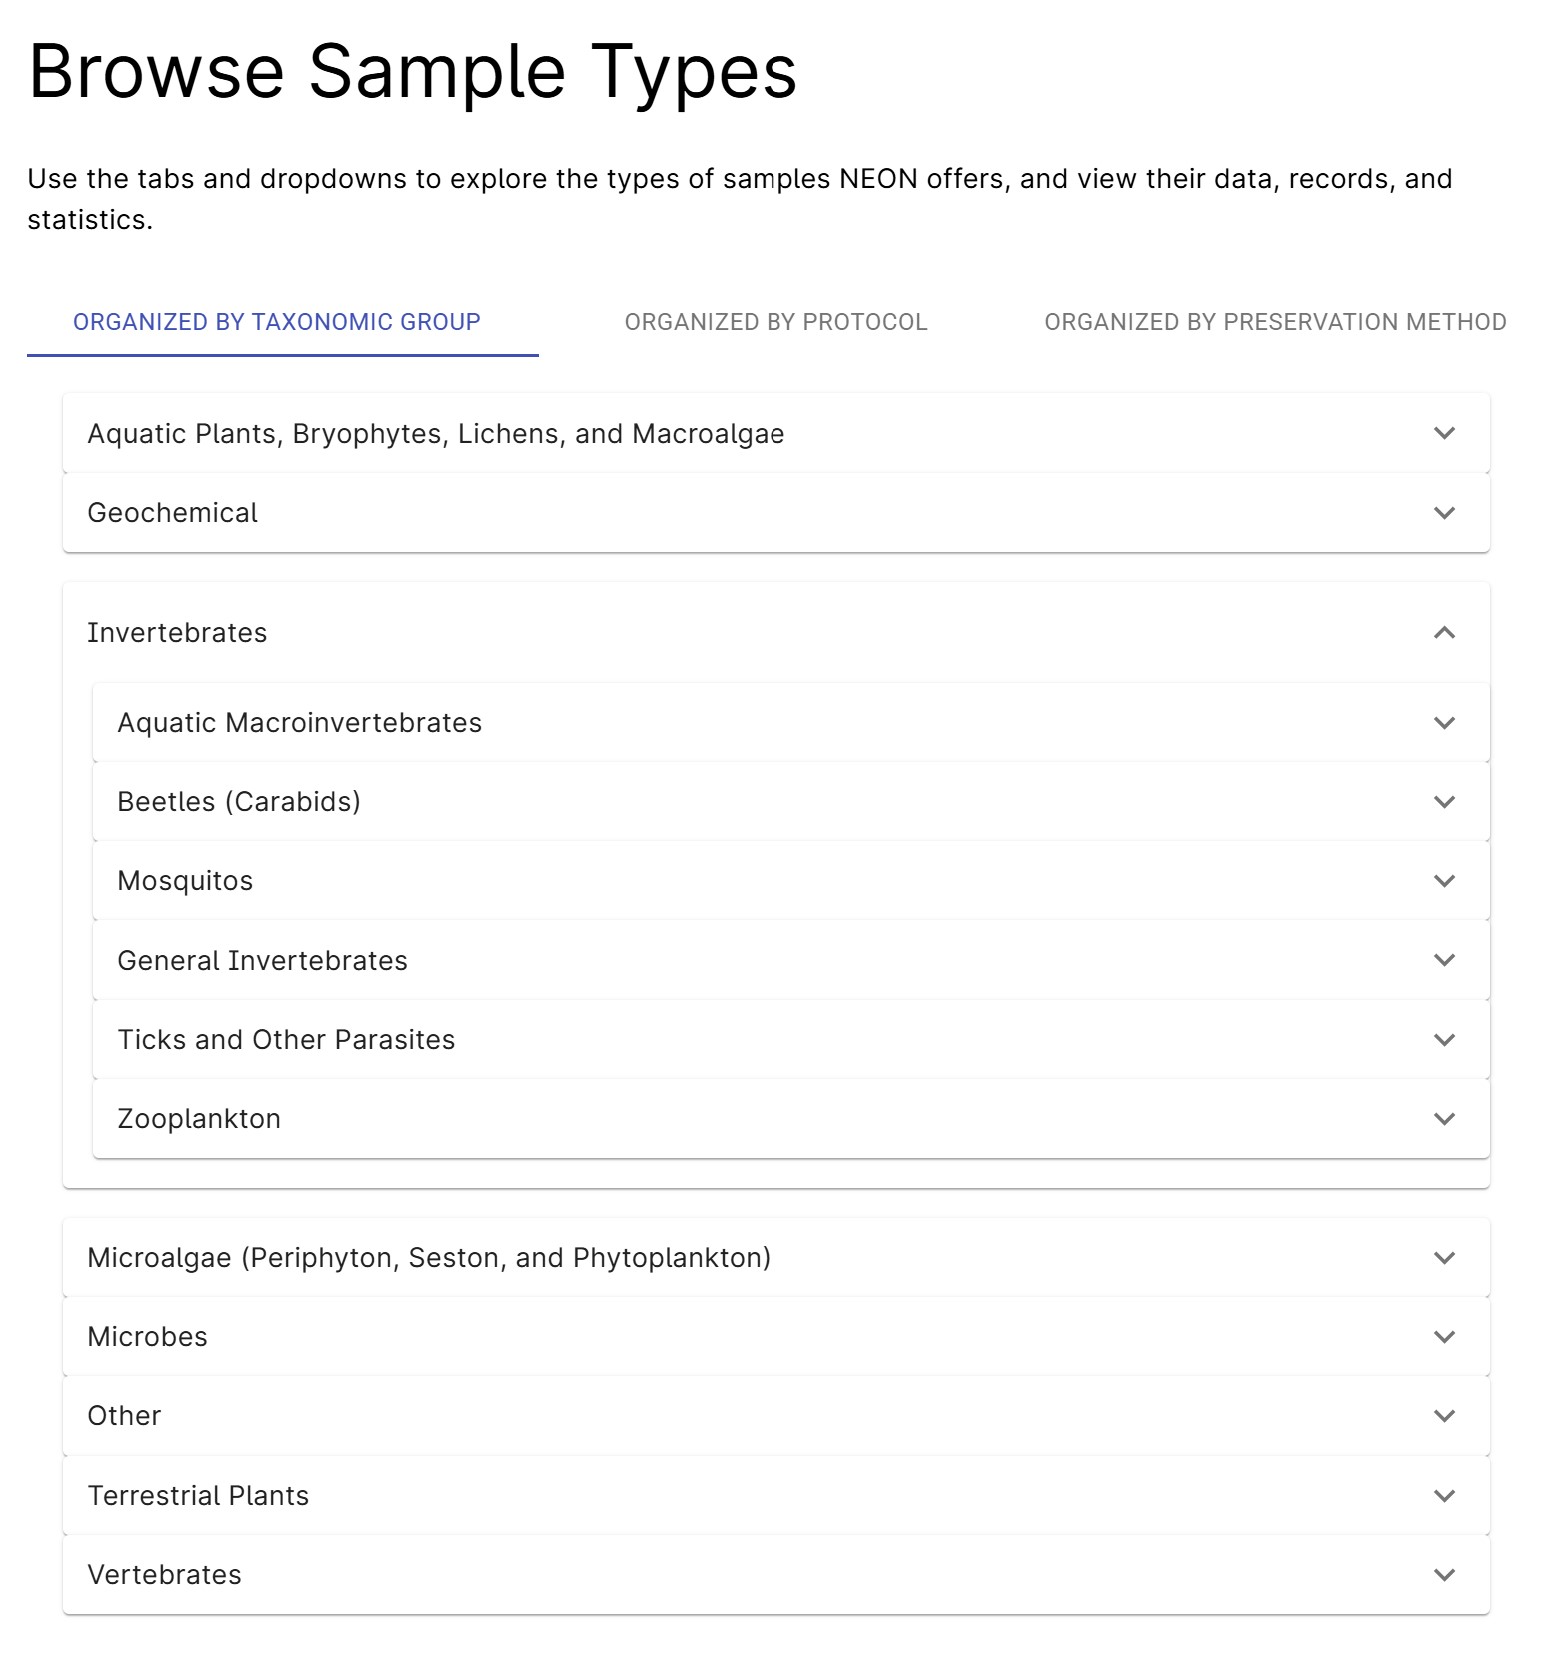Click the Geochemical row chevron icon
The image size is (1550, 1665).
tap(1444, 513)
